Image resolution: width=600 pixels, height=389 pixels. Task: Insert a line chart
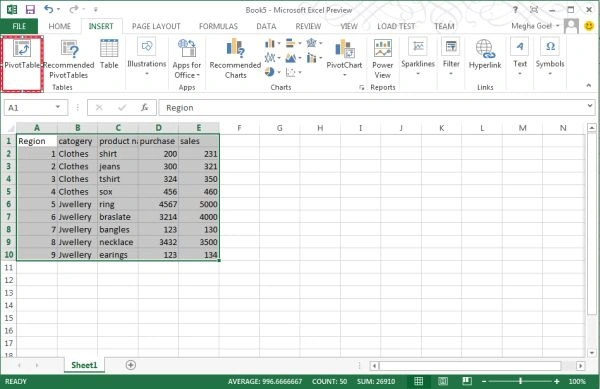coord(272,58)
